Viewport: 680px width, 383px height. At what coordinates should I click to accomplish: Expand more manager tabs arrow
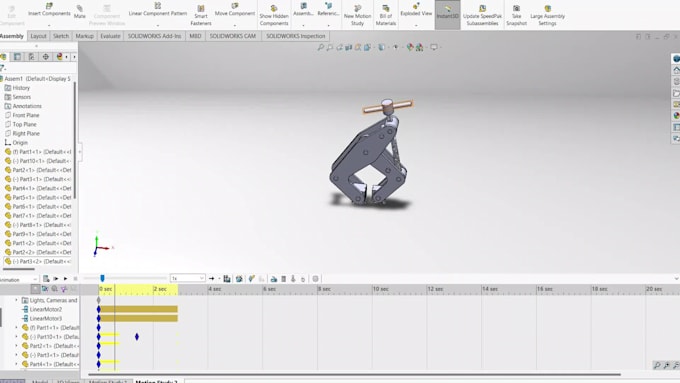74,57
